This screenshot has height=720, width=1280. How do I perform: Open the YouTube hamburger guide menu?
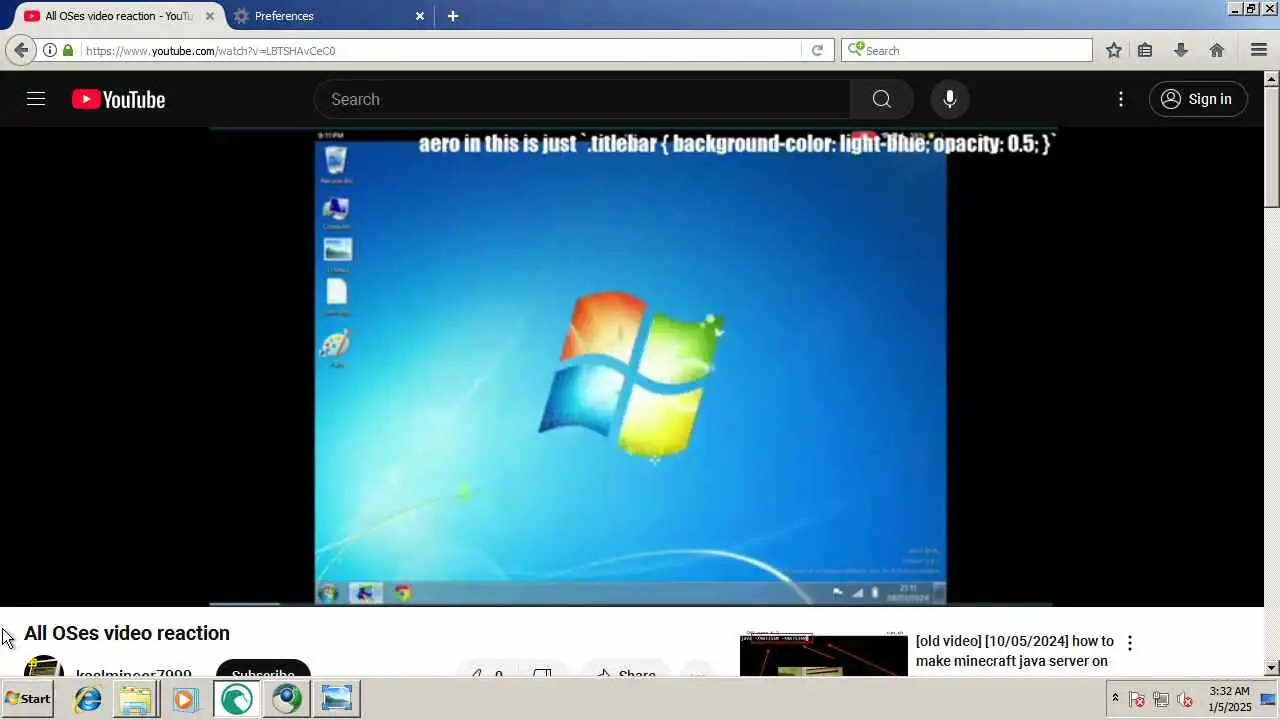36,99
